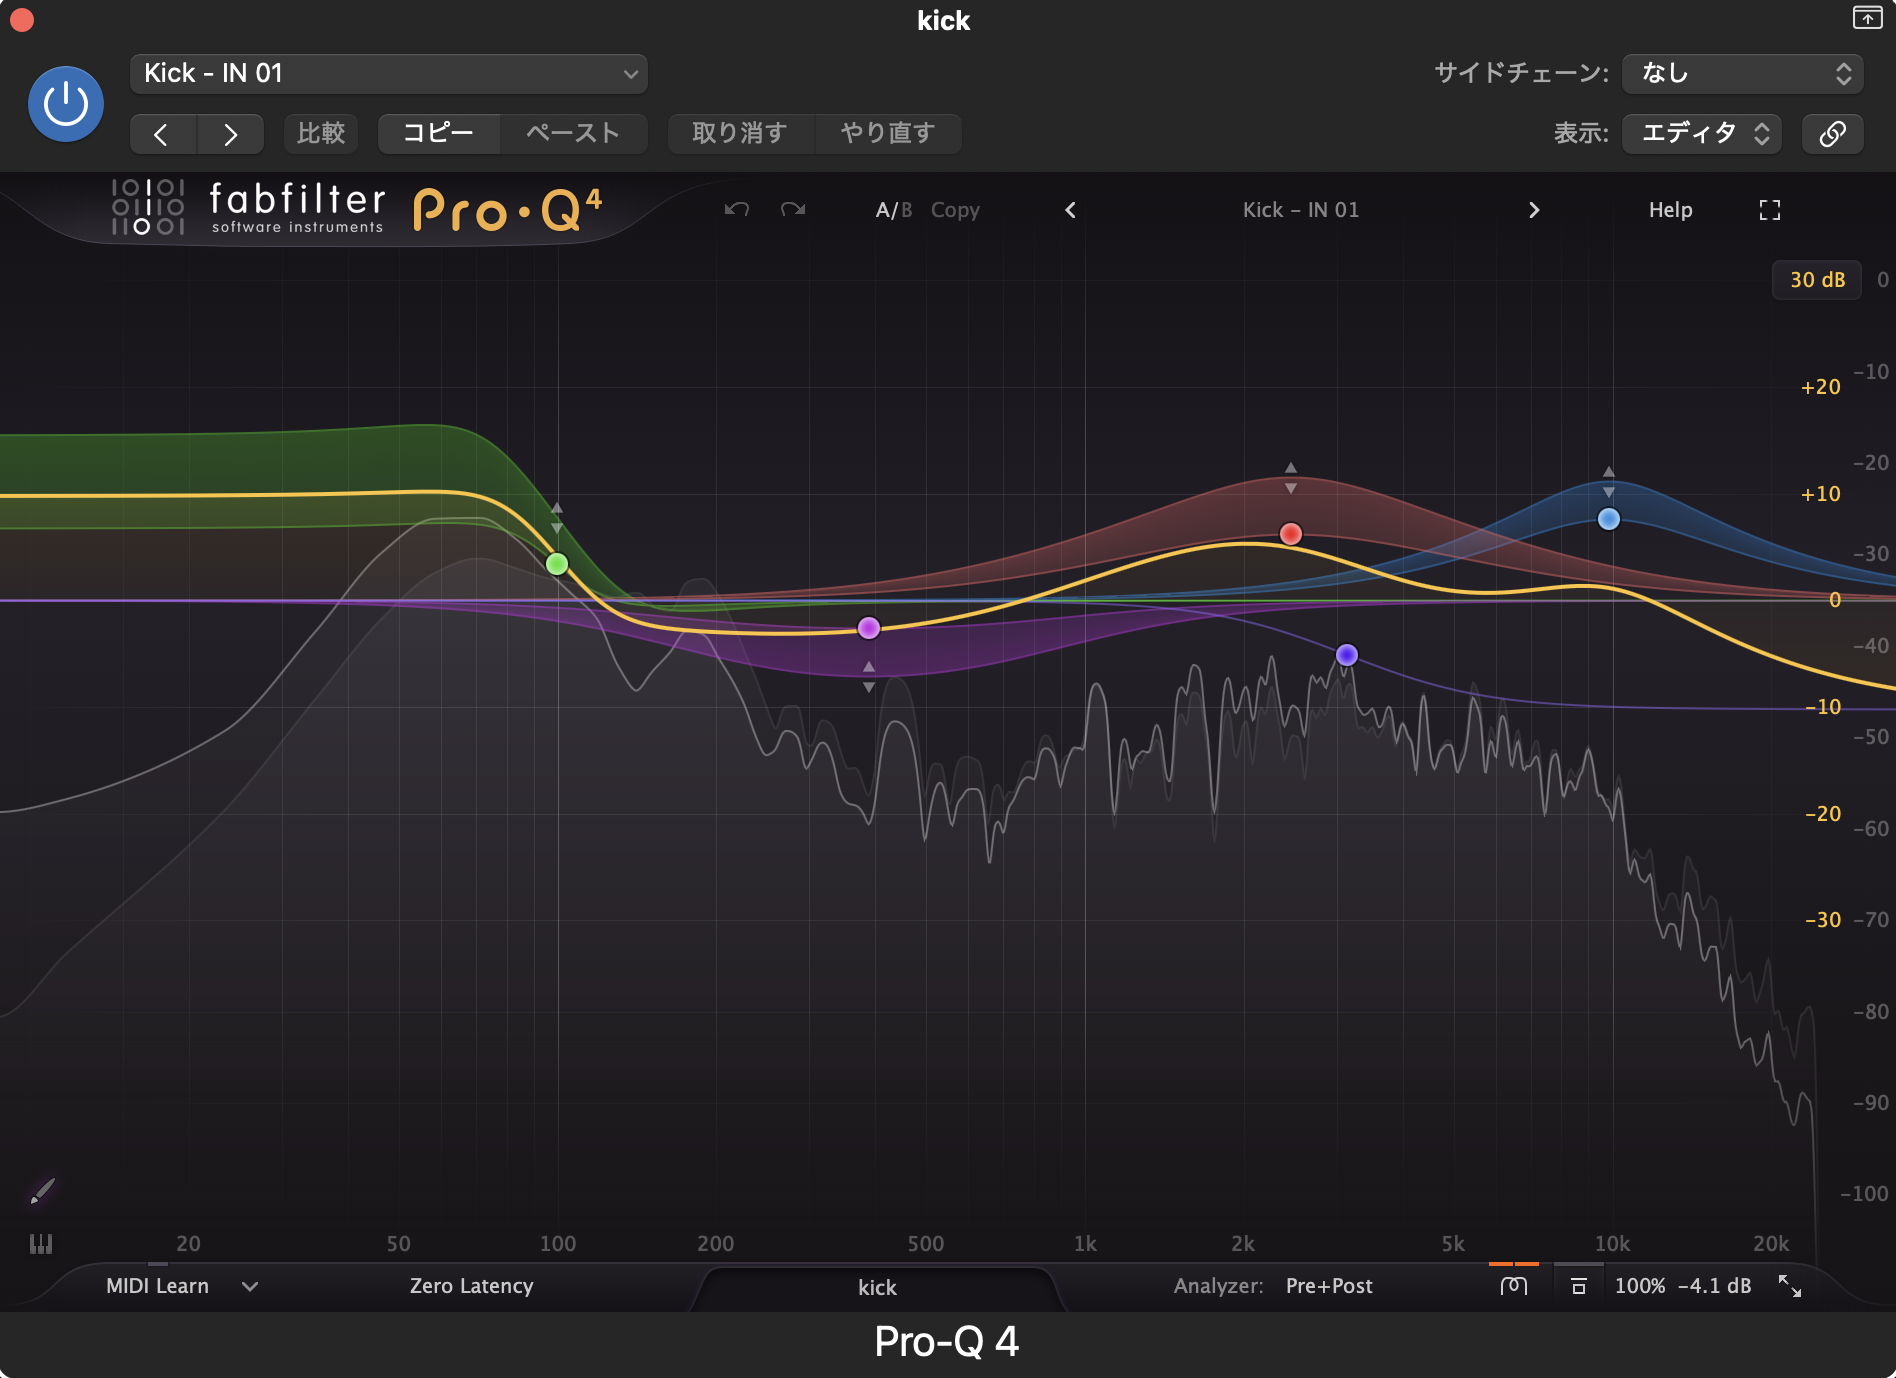The image size is (1896, 1378).
Task: Click the コピー button
Action: 438,134
